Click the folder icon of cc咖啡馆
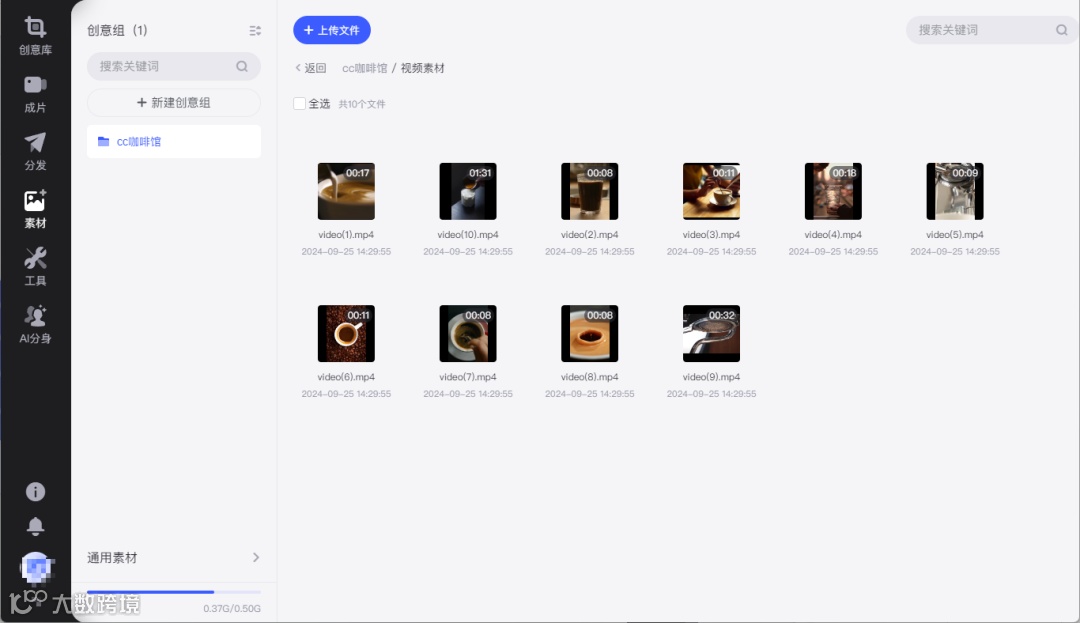1080x623 pixels. (x=103, y=141)
